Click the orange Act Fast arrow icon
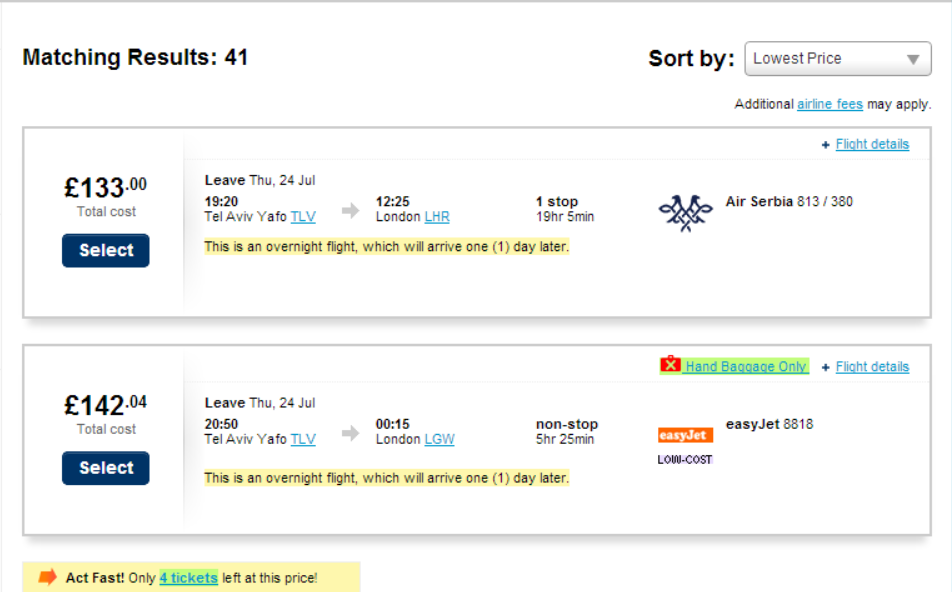 pos(48,577)
